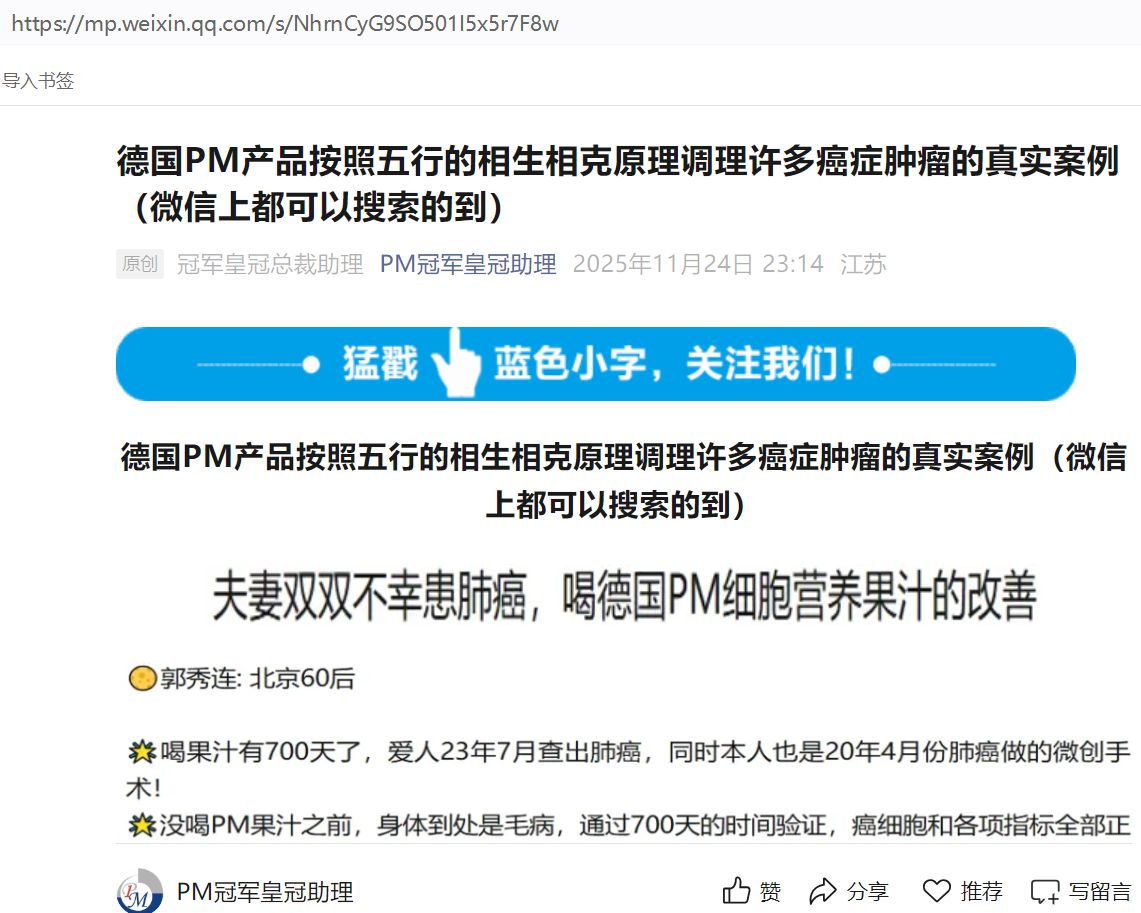Click the 江苏 location label
The height and width of the screenshot is (913, 1141).
point(863,264)
